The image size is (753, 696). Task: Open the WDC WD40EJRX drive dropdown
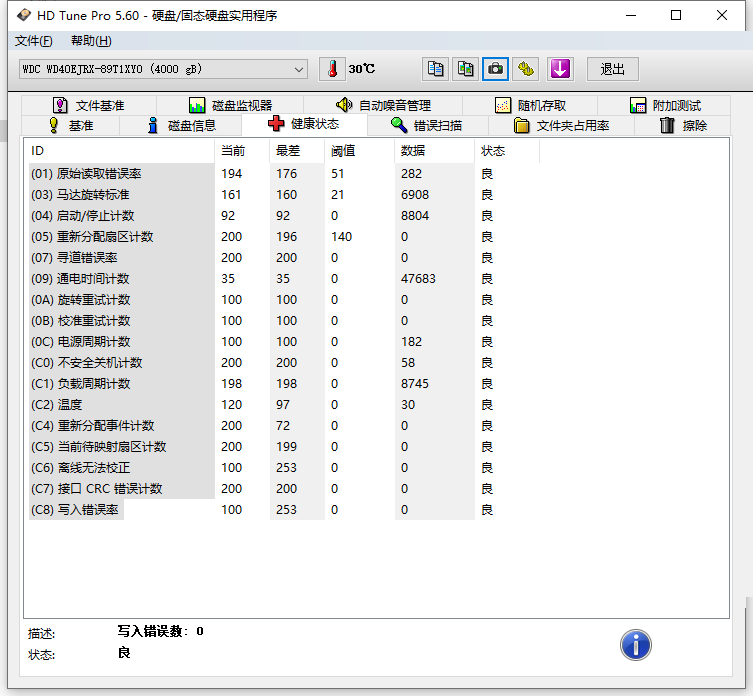(x=163, y=69)
